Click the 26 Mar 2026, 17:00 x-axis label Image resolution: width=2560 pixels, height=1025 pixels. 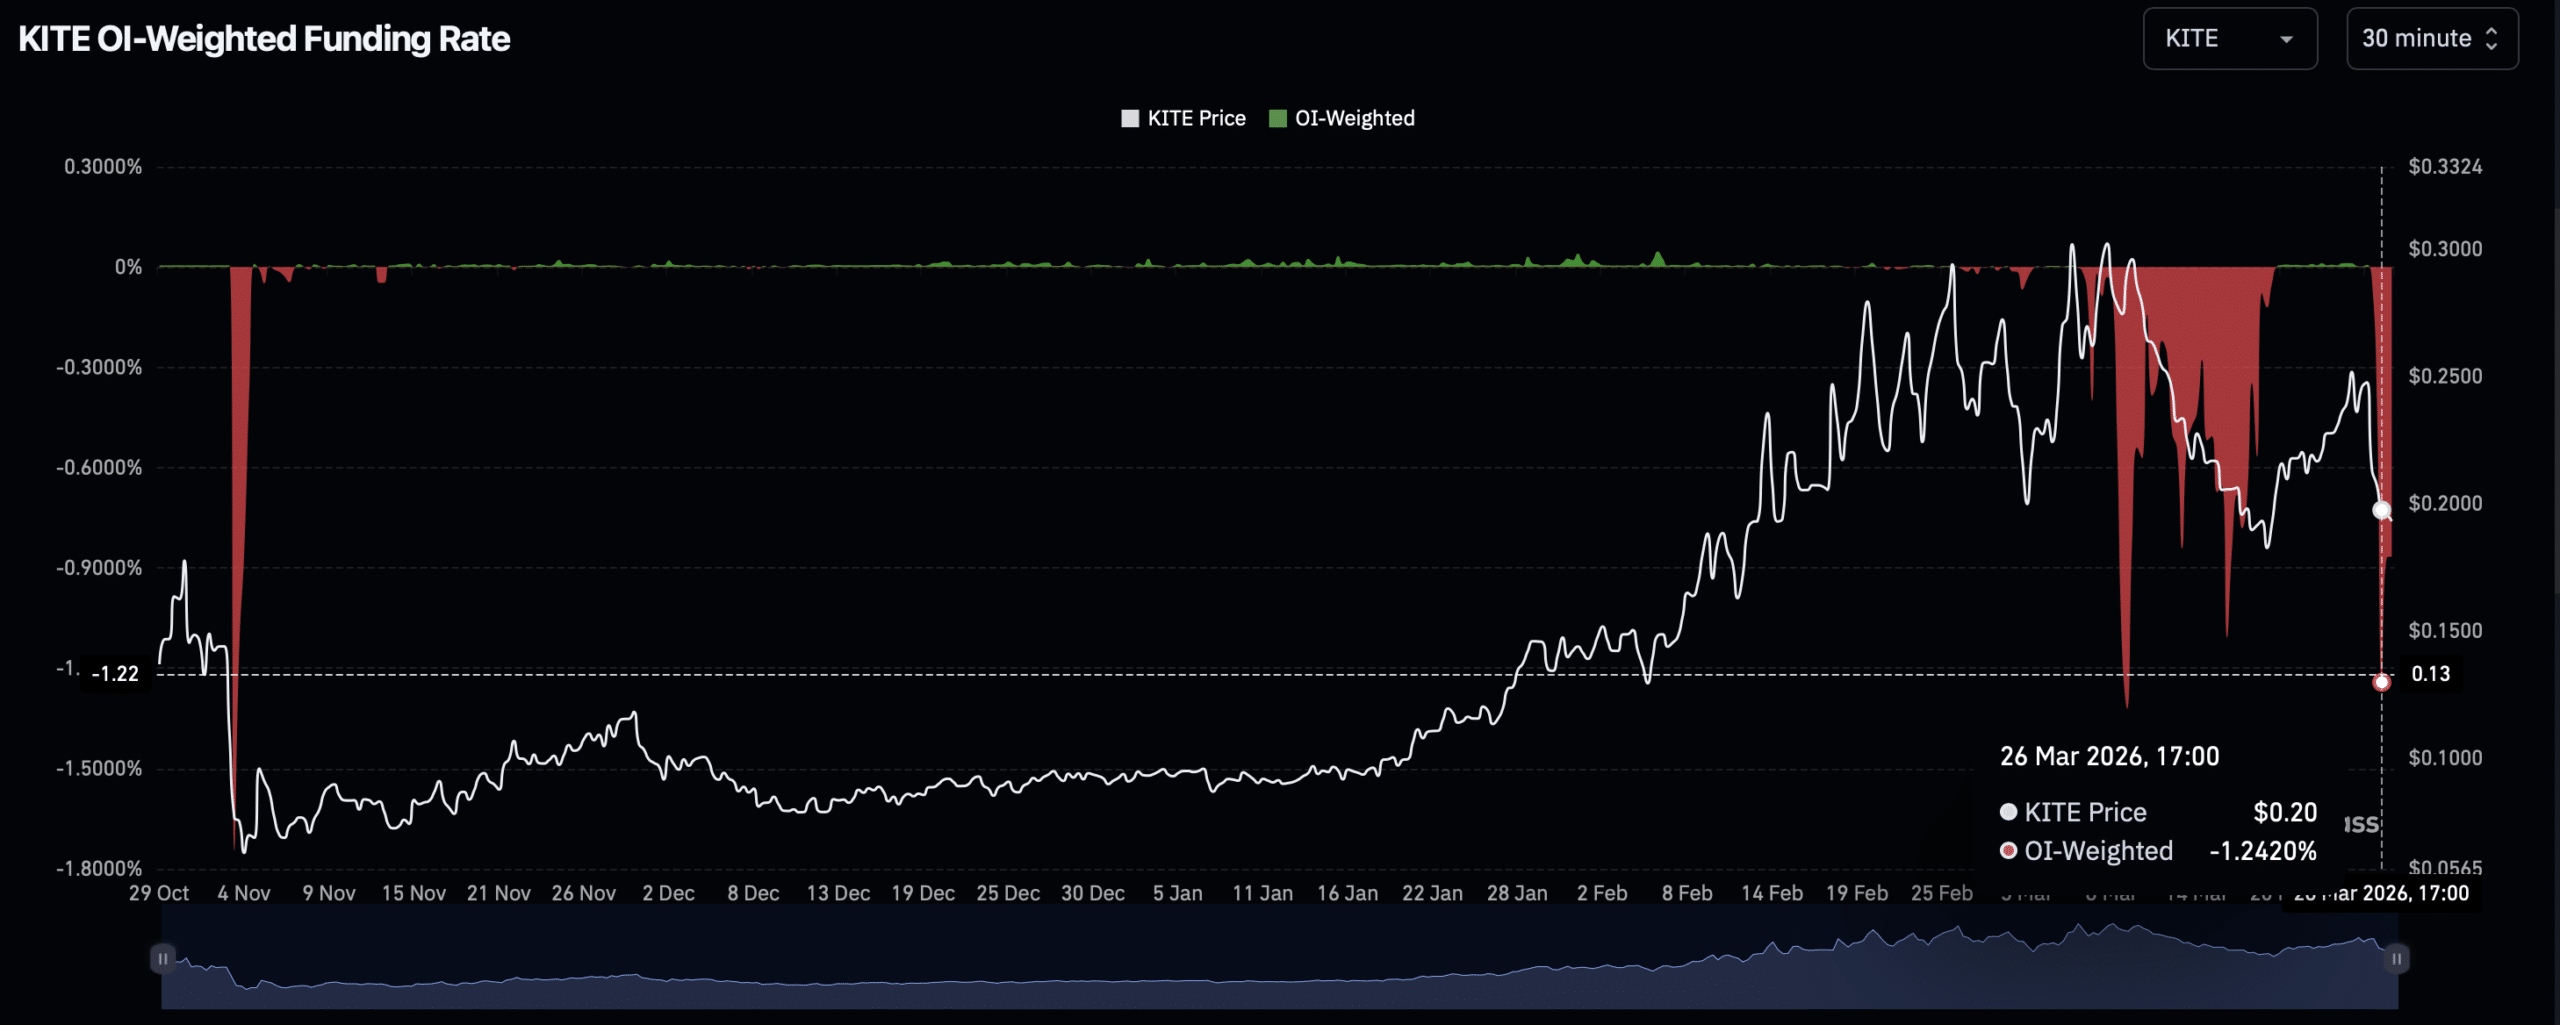coord(2381,893)
